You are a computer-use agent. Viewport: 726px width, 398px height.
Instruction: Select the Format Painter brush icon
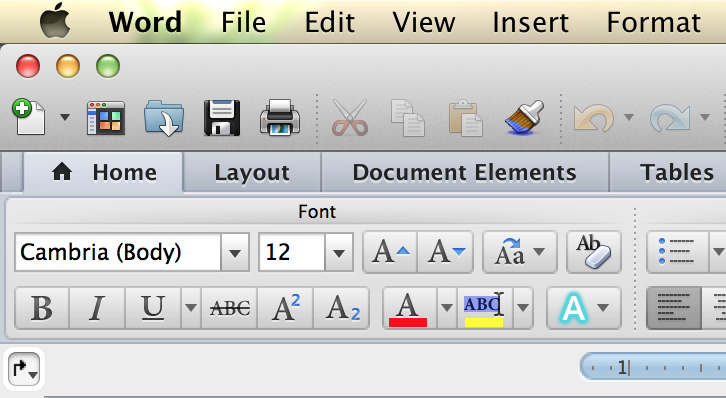coord(524,118)
